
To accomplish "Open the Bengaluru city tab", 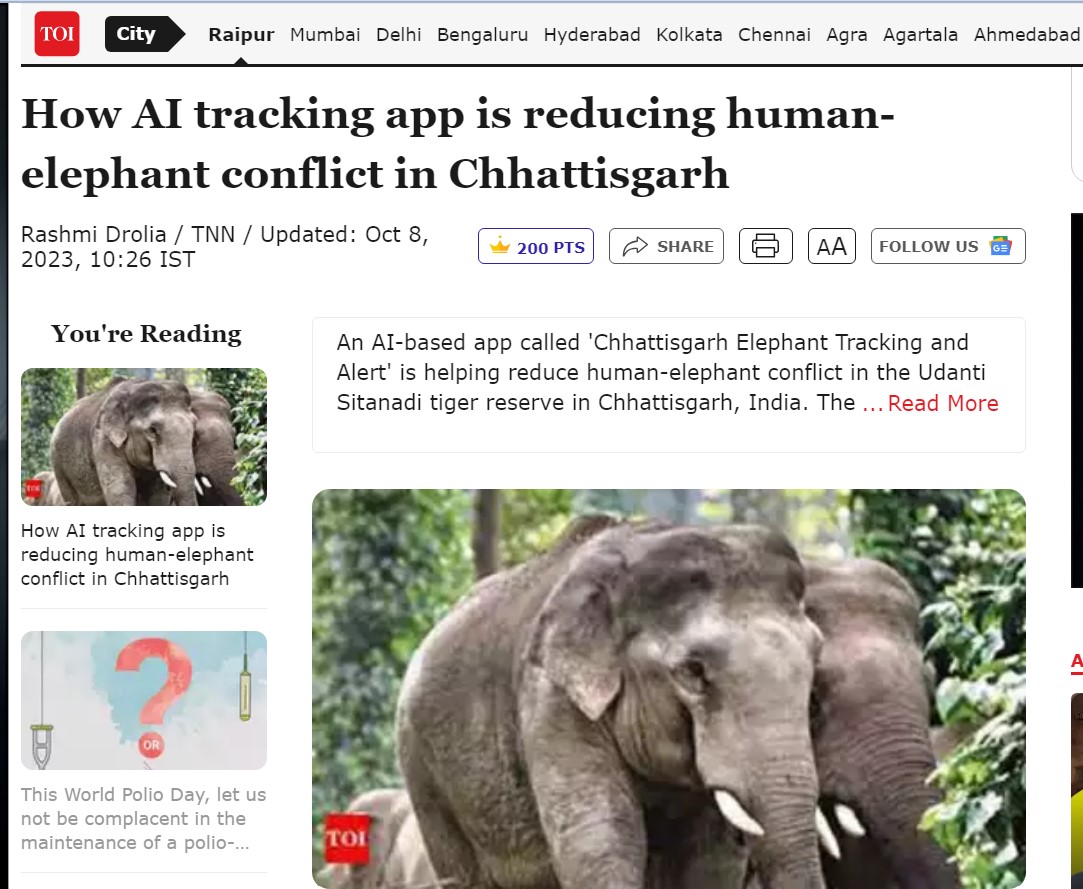I will tap(482, 35).
